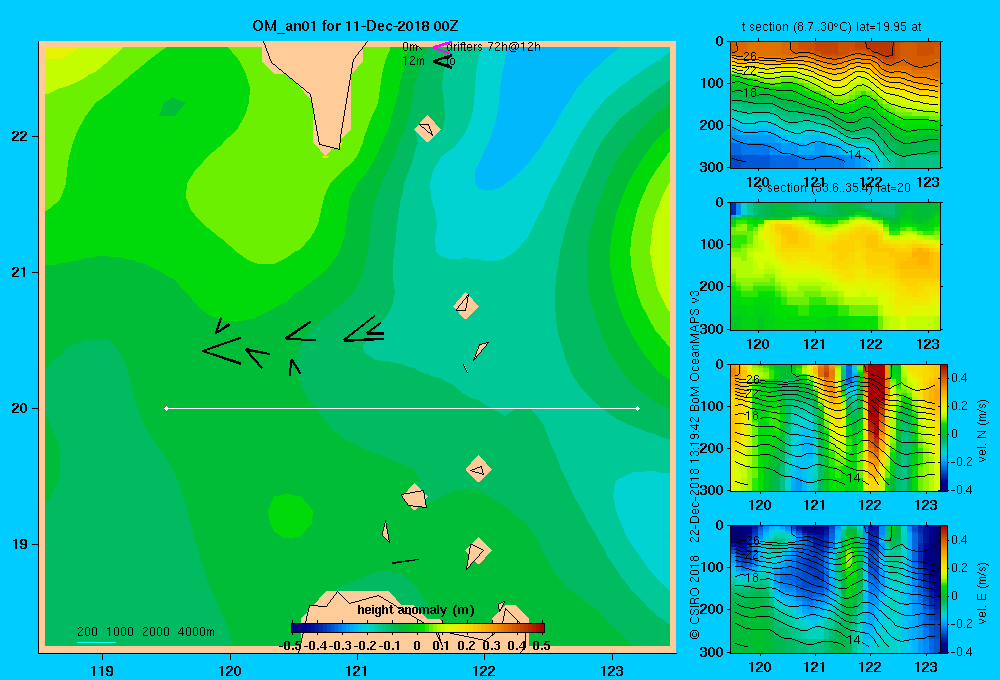Click longitude label 119 on main map

point(102,671)
